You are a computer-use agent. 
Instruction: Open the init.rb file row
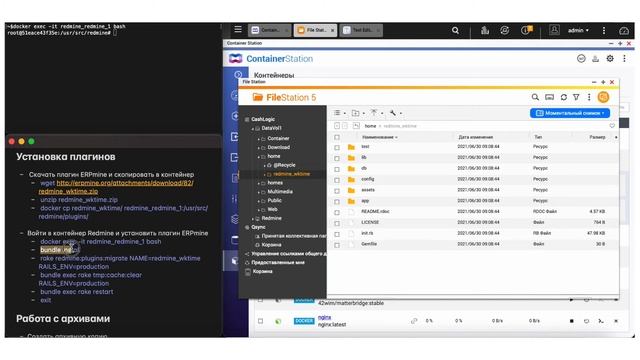[473, 233]
